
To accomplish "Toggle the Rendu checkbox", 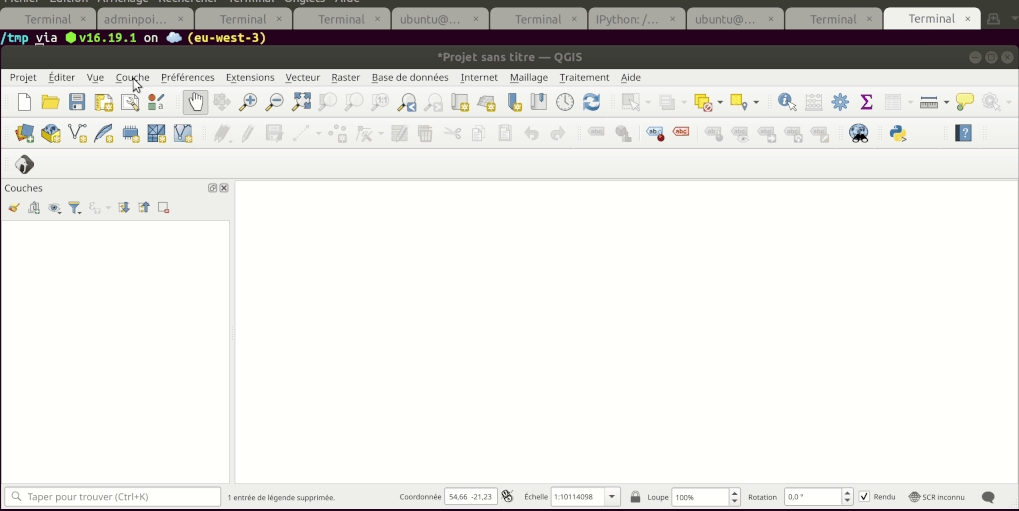I will 864,497.
